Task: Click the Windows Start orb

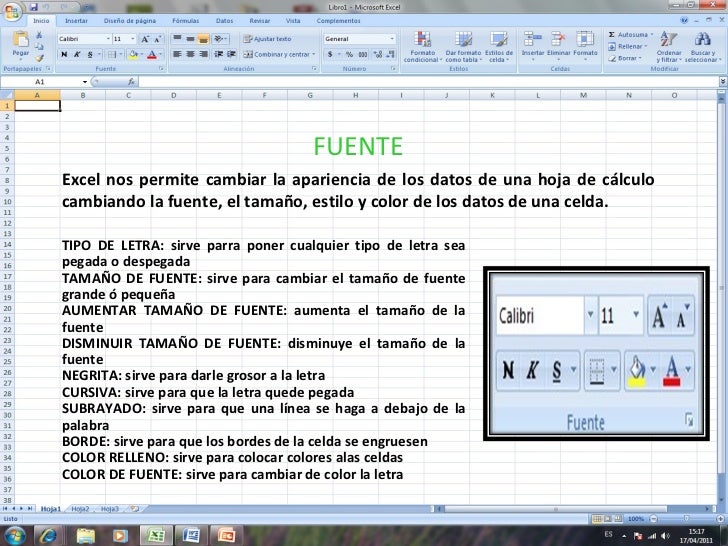Action: tap(14, 535)
